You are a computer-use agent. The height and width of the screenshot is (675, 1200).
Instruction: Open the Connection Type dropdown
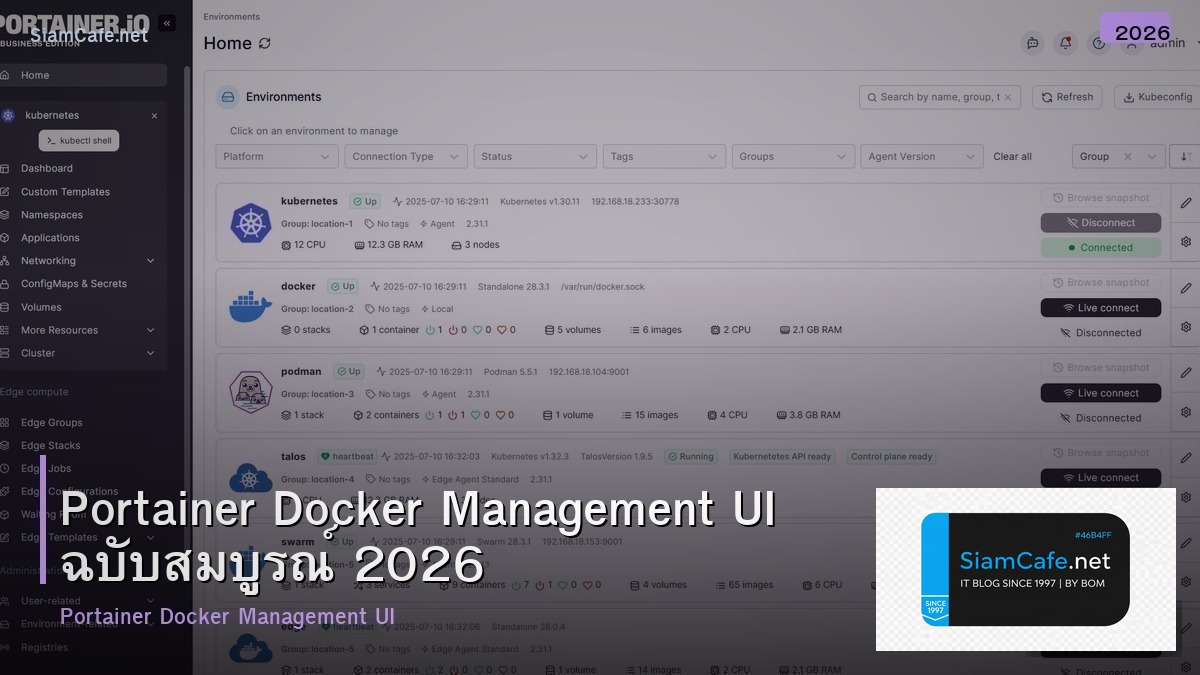pos(405,156)
